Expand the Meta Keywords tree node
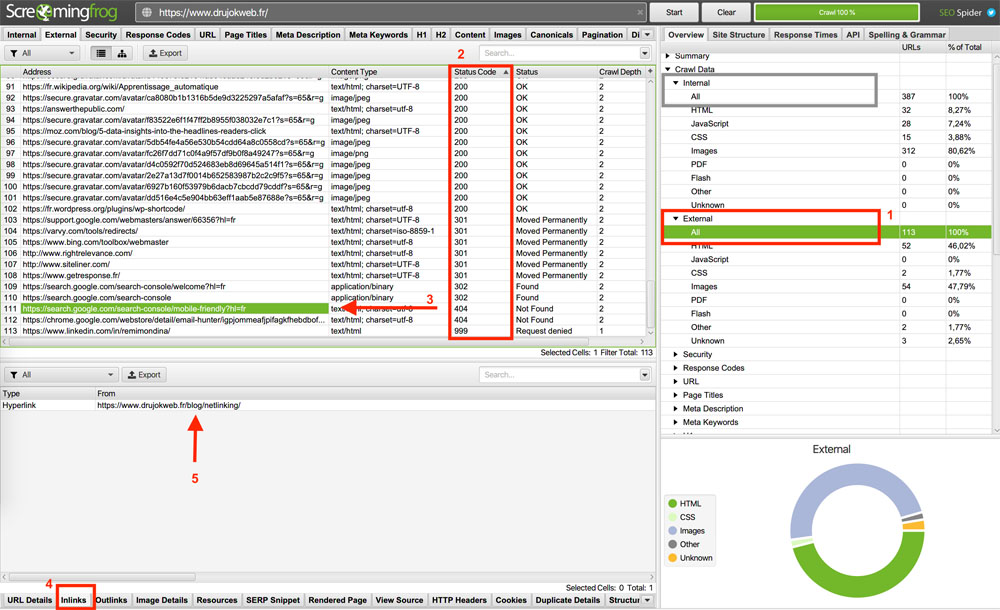Viewport: 1000px width, 610px height. click(x=675, y=422)
